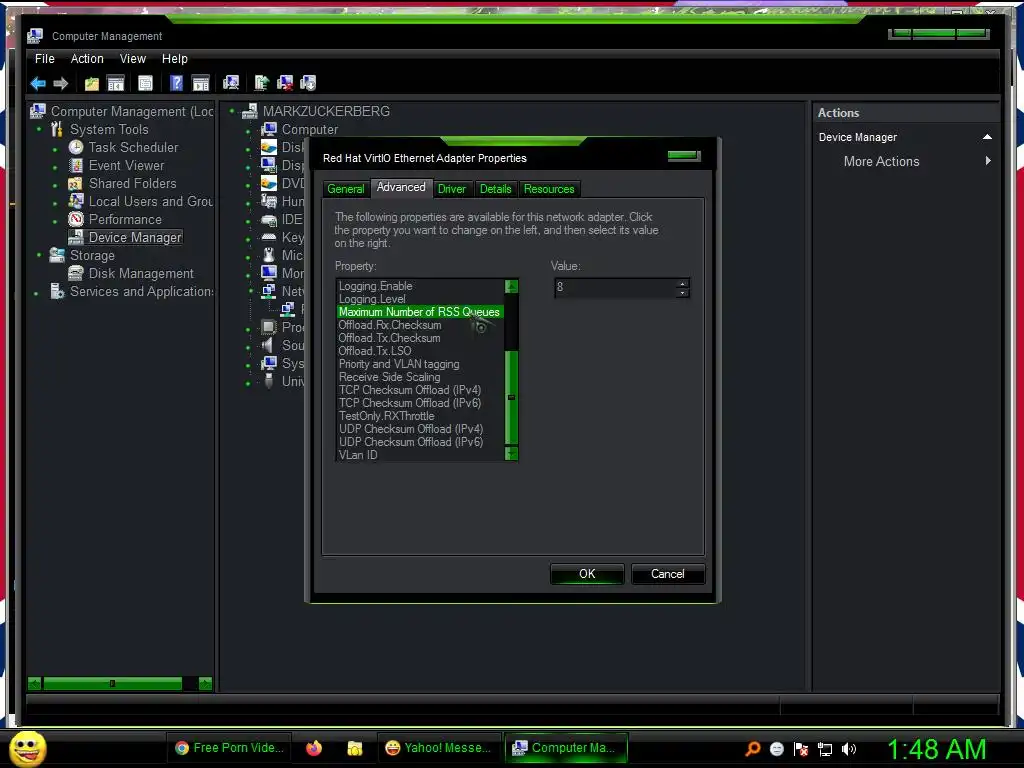Image resolution: width=1024 pixels, height=768 pixels.
Task: Click the left pane horizontal scrollbar right arrow
Action: [x=205, y=684]
